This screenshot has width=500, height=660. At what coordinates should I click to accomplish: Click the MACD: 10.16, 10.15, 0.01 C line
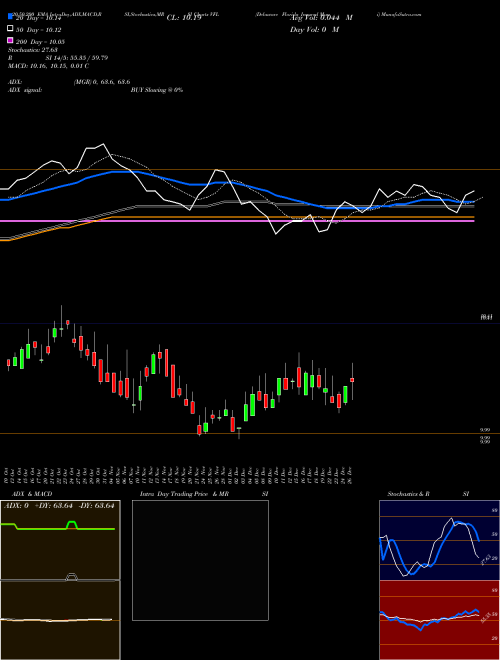tap(48, 66)
